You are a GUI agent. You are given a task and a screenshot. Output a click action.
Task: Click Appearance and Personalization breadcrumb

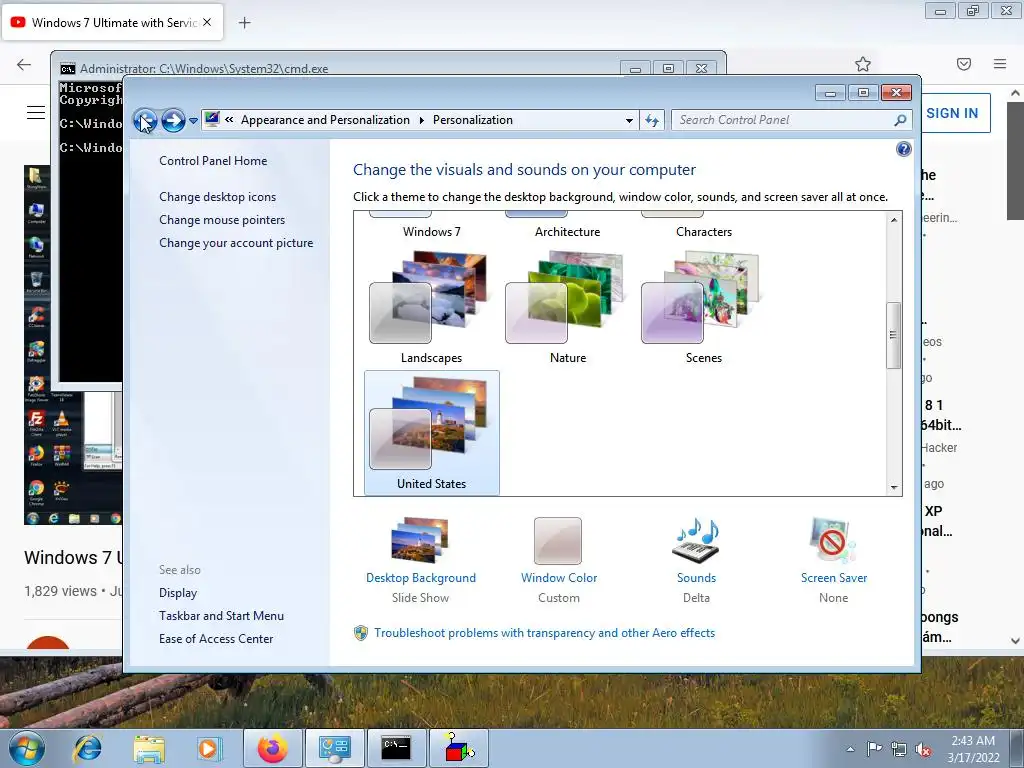coord(325,120)
